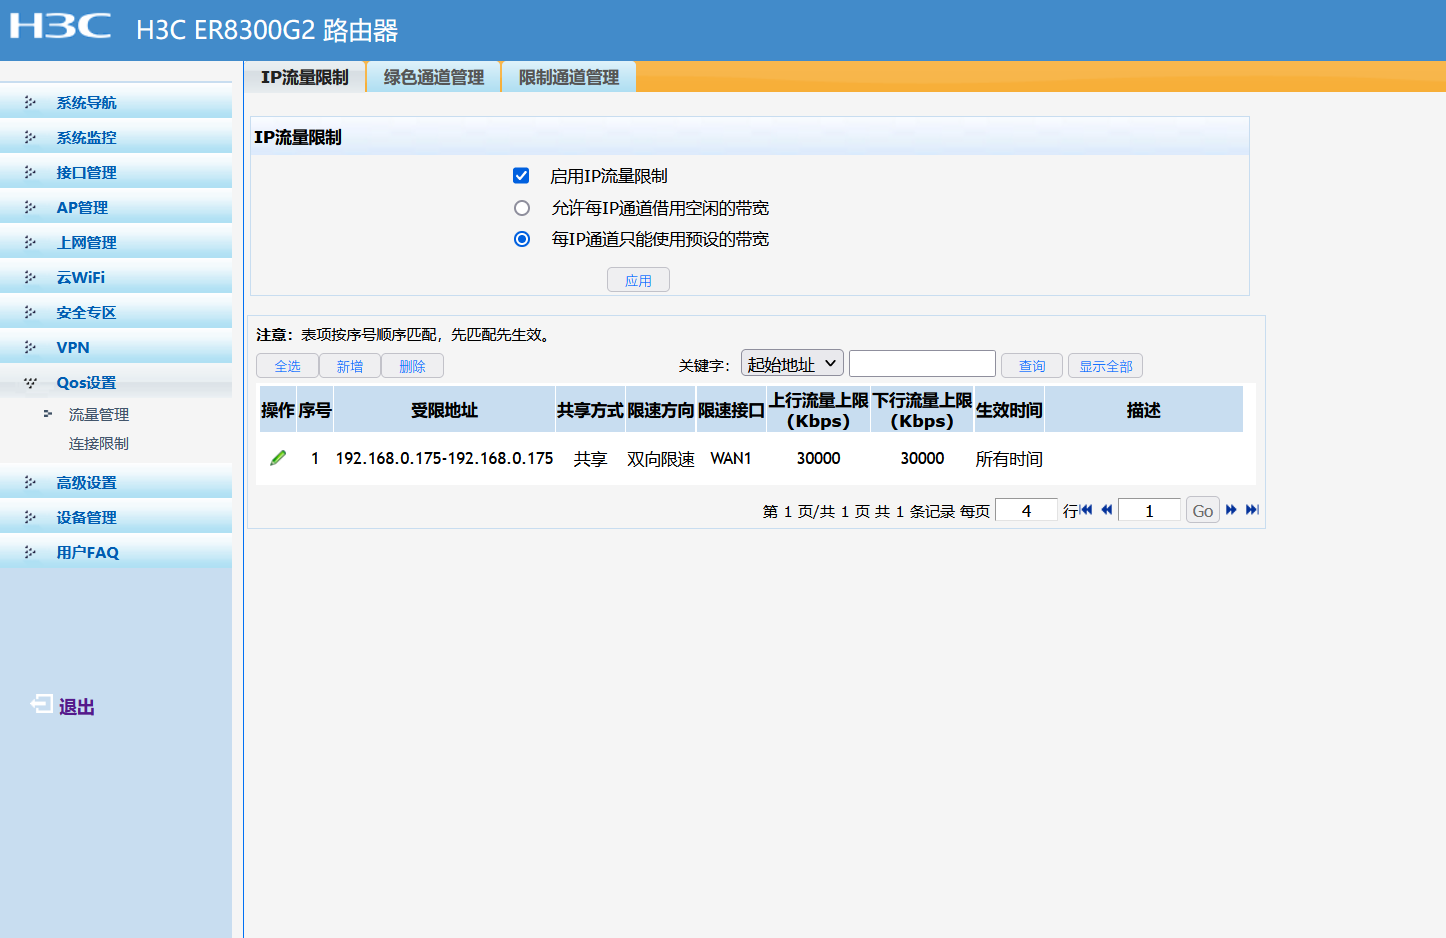Click the WAN1 interface cell
This screenshot has width=1446, height=938.
tap(731, 458)
